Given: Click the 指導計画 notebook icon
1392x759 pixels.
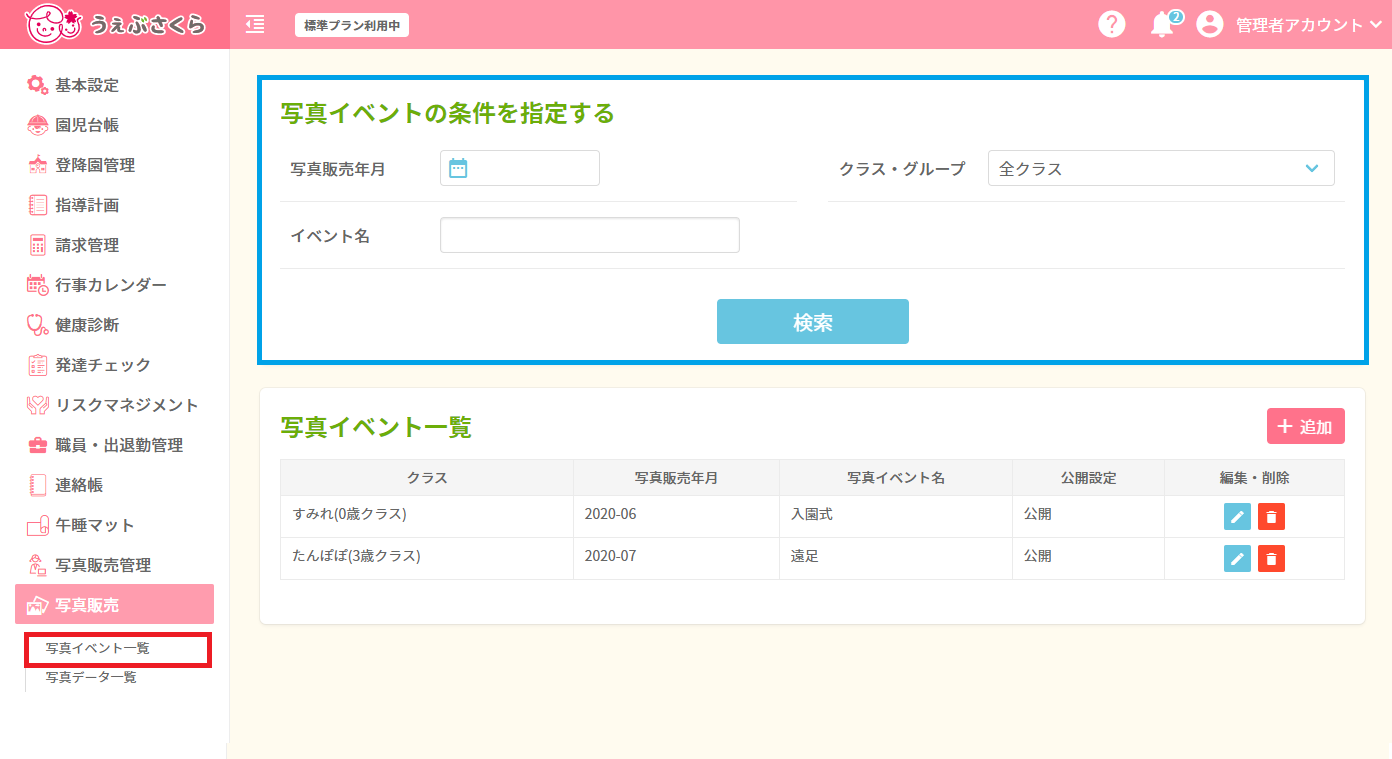Looking at the screenshot, I should click(37, 205).
